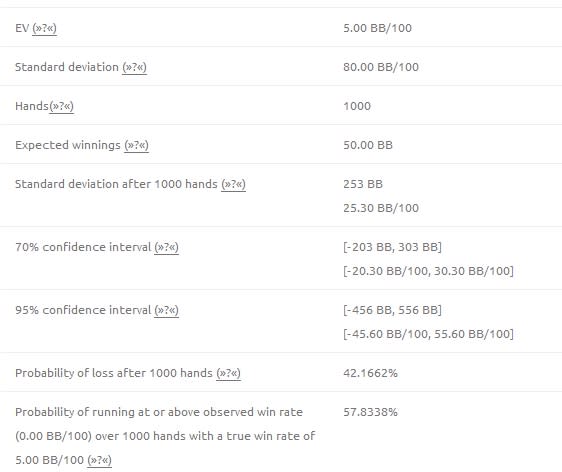Select the 80.00 BB/100 standard deviation value

point(381,67)
